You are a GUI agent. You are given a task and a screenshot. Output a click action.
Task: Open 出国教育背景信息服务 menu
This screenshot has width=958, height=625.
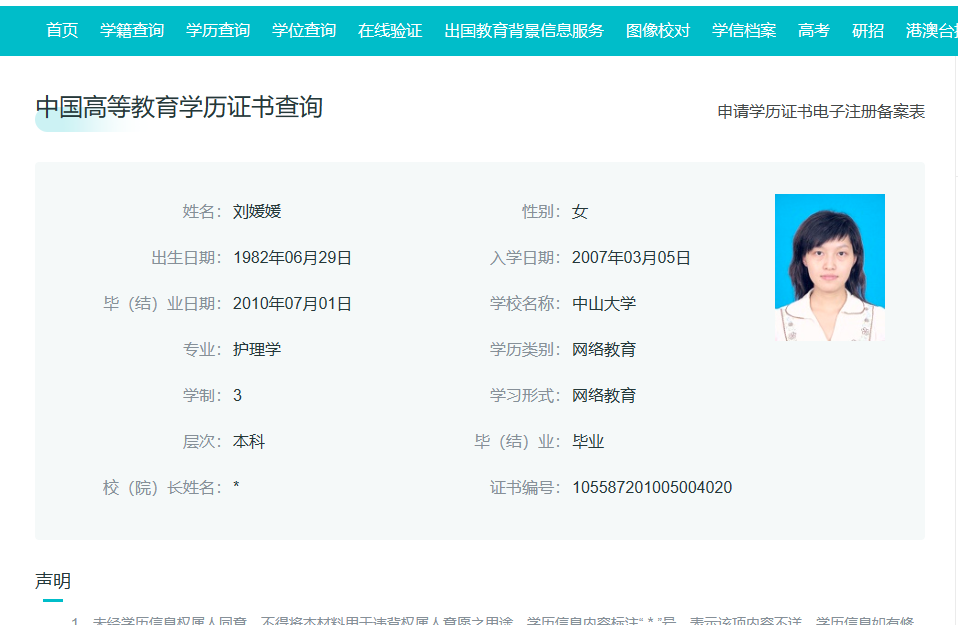[x=524, y=31]
